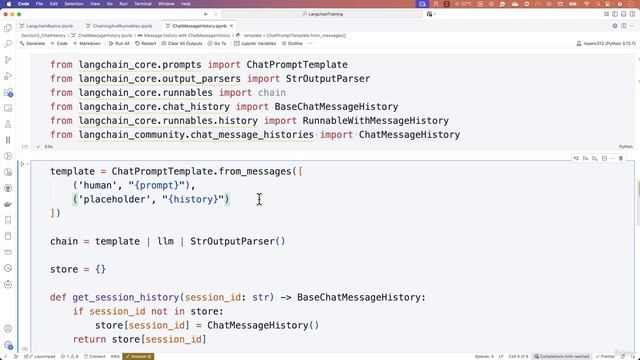Add a new Markdown cell
This screenshot has height=360, width=640.
tap(87, 43)
